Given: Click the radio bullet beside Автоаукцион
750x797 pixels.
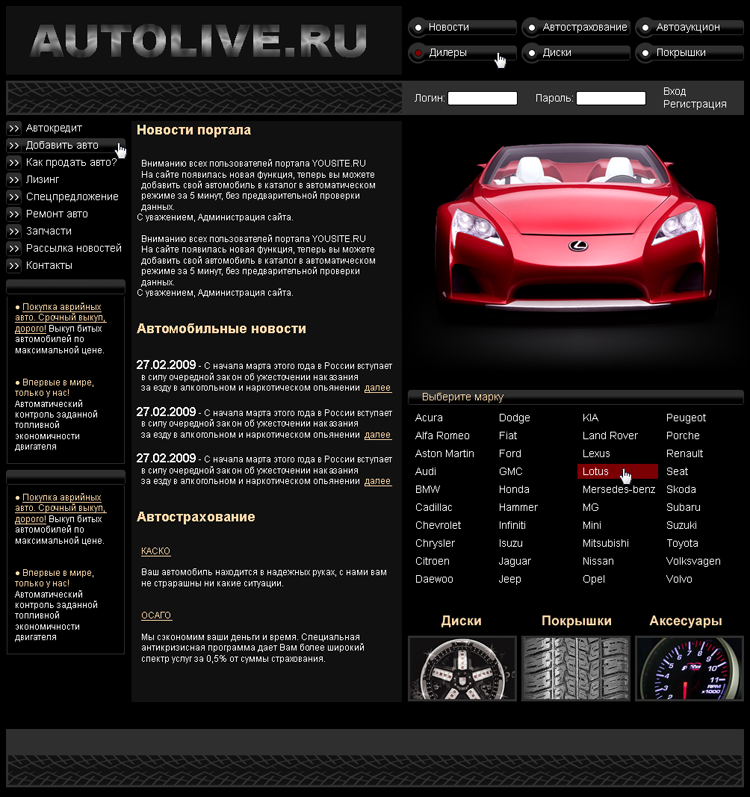Looking at the screenshot, I should 645,27.
